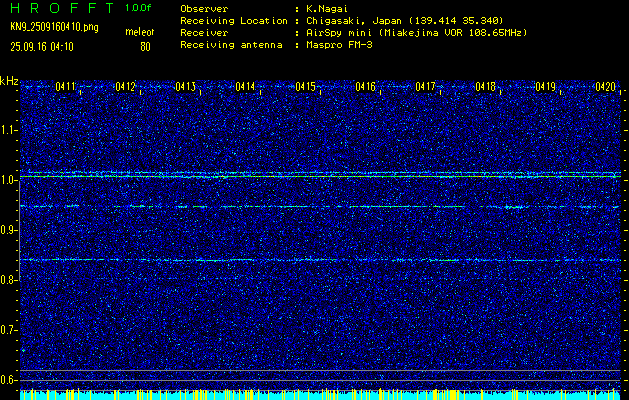629x400 pixels.
Task: Select the 0.9 frequency axis label
Action: (8, 230)
